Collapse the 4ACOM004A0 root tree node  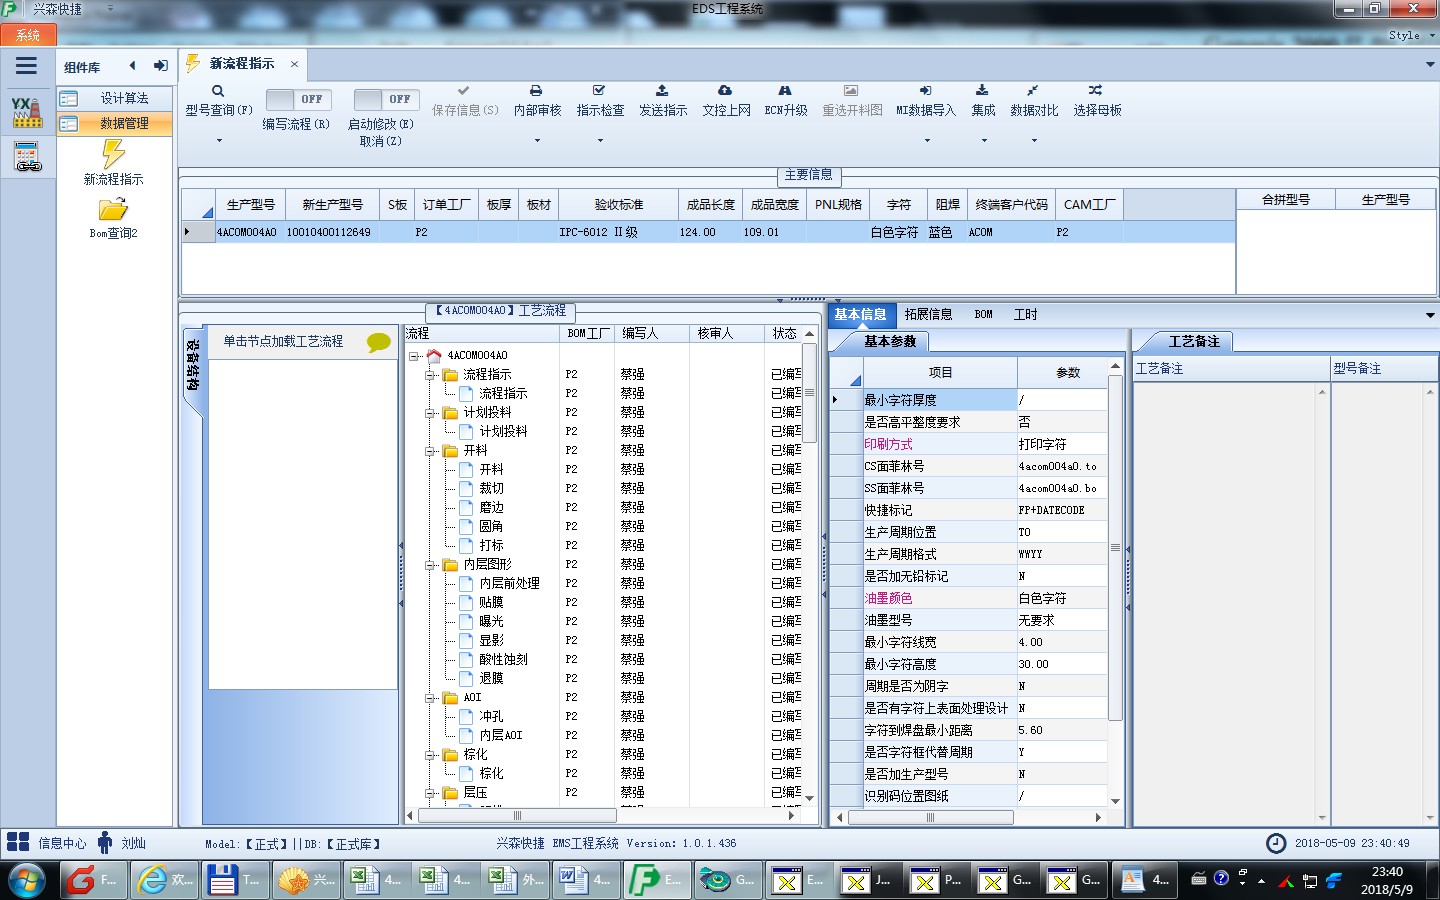pos(413,356)
